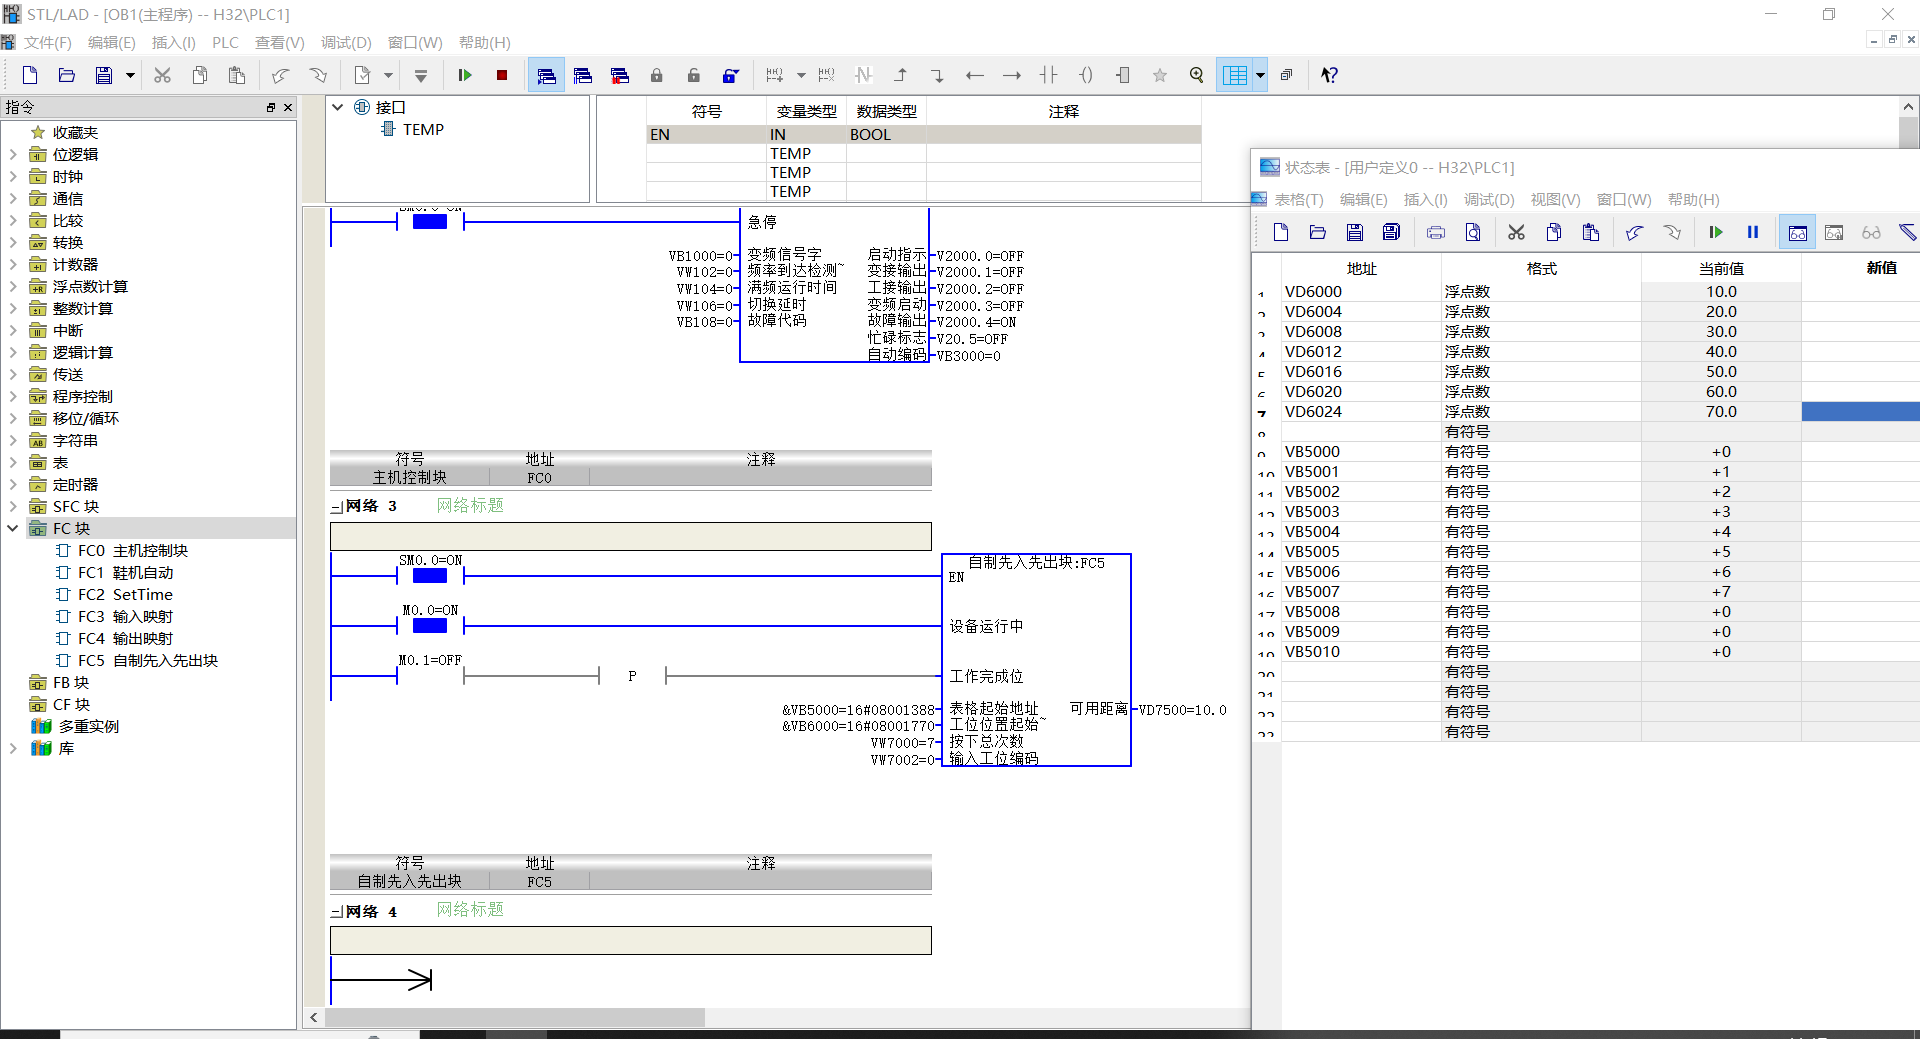Expand the 定时器 instruction folder
The height and width of the screenshot is (1039, 1920).
[x=13, y=484]
